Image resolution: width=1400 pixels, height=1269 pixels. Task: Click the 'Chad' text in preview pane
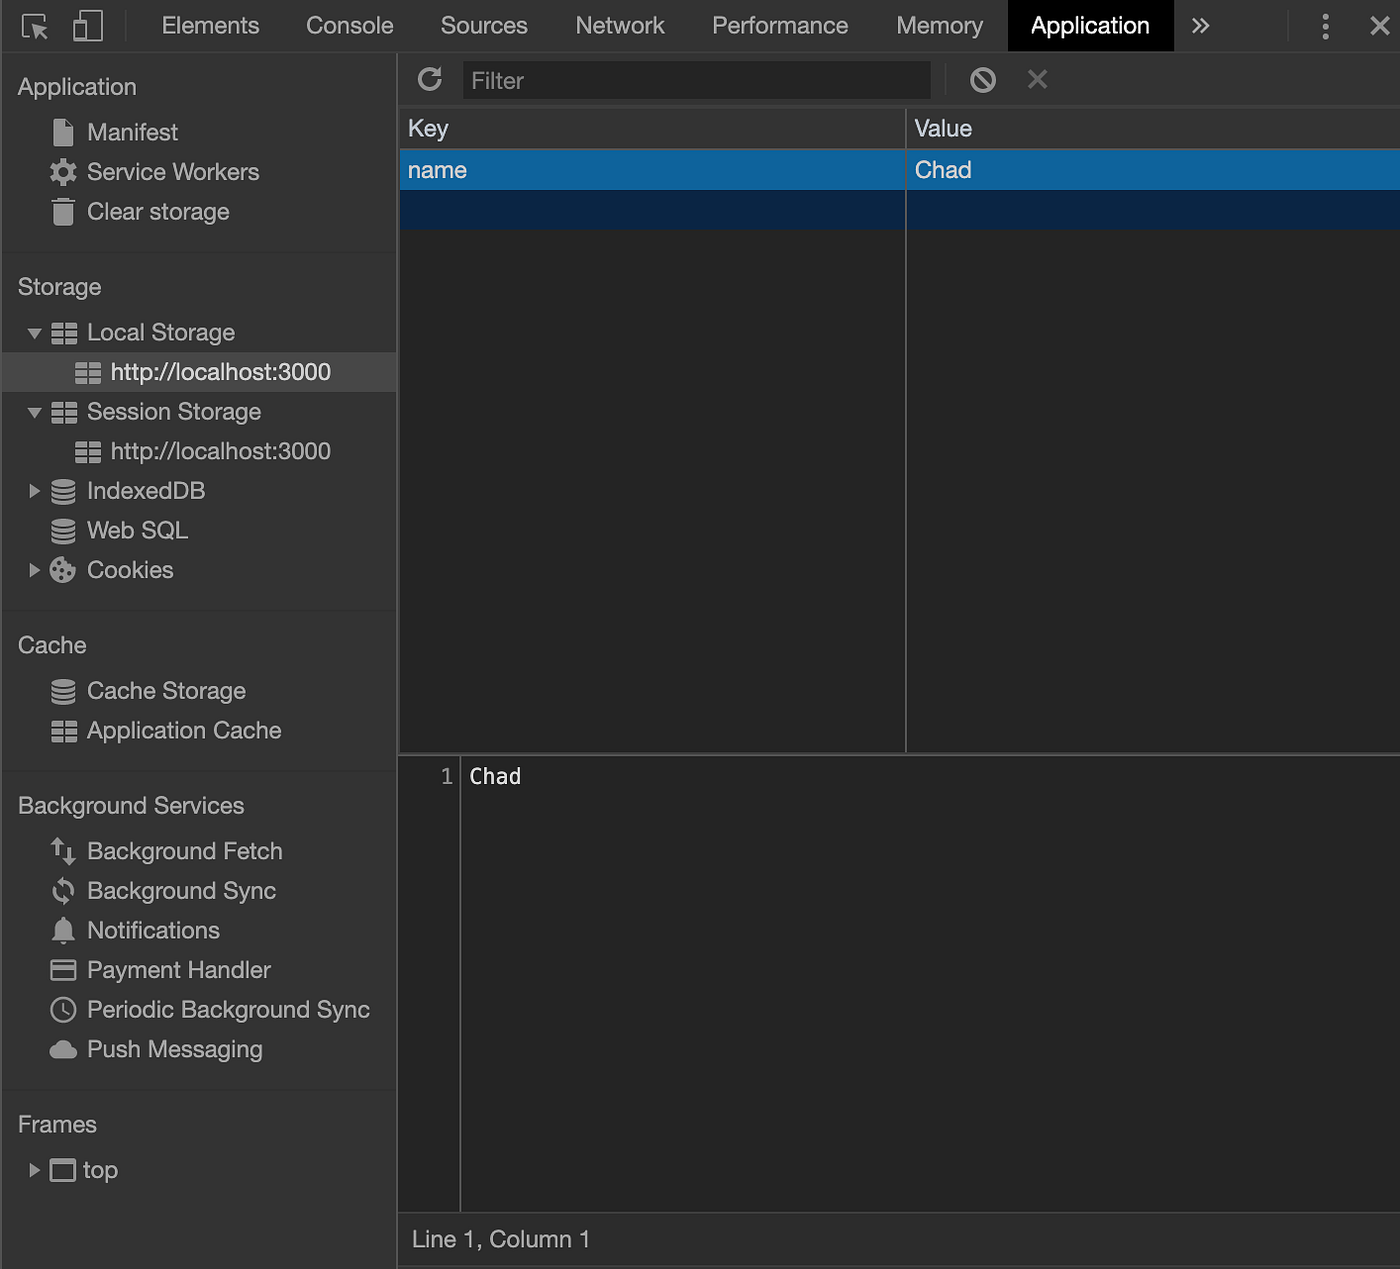pyautogui.click(x=495, y=776)
